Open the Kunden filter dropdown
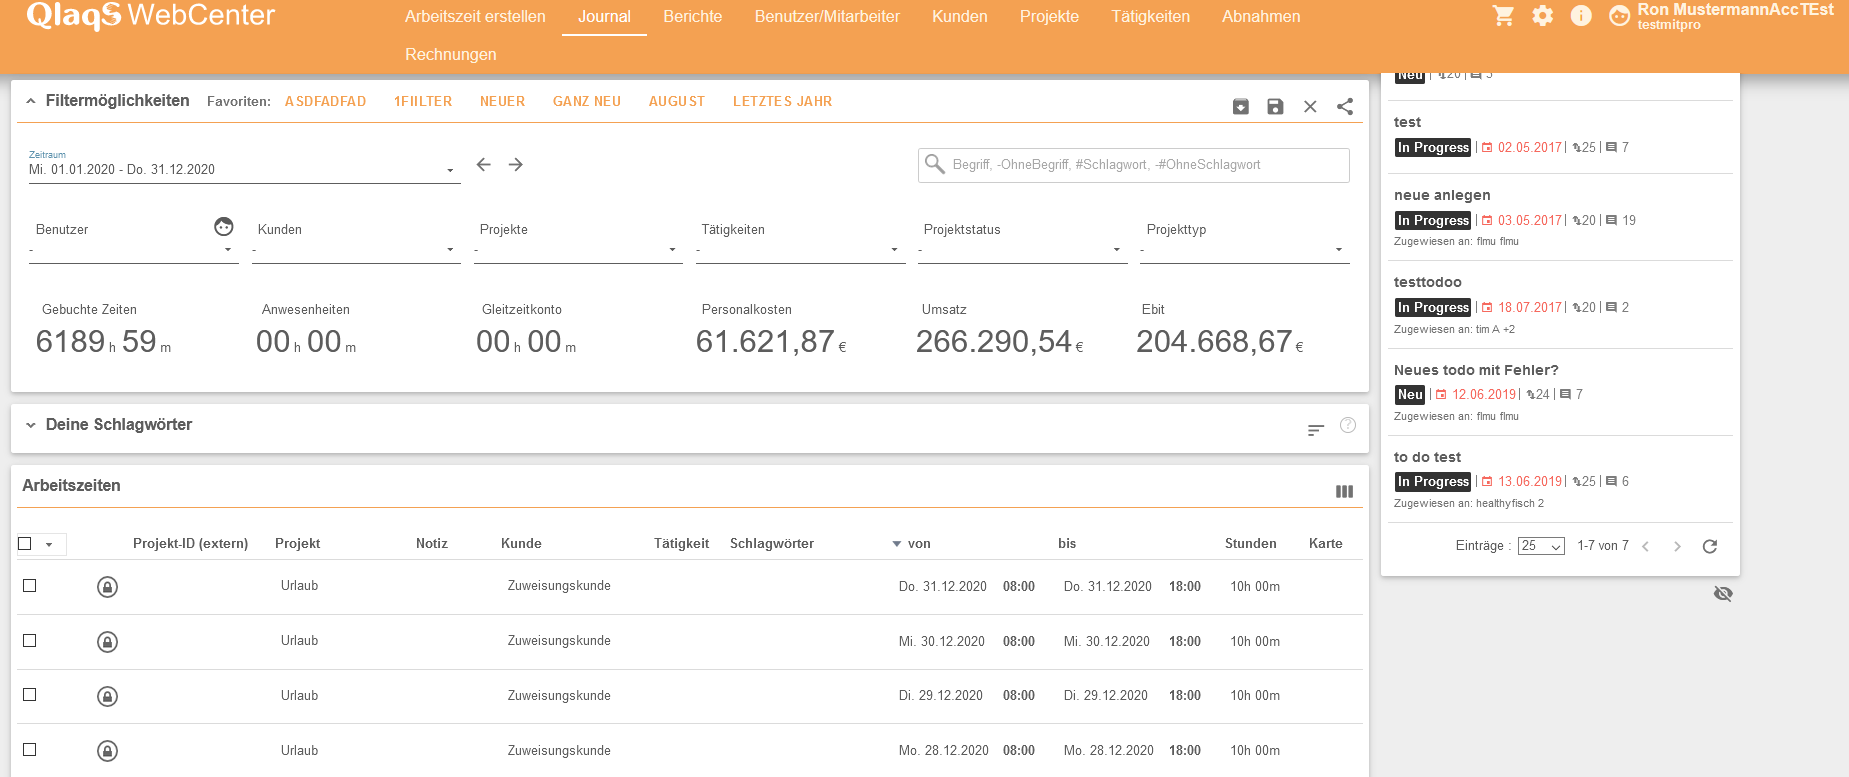 [x=356, y=250]
